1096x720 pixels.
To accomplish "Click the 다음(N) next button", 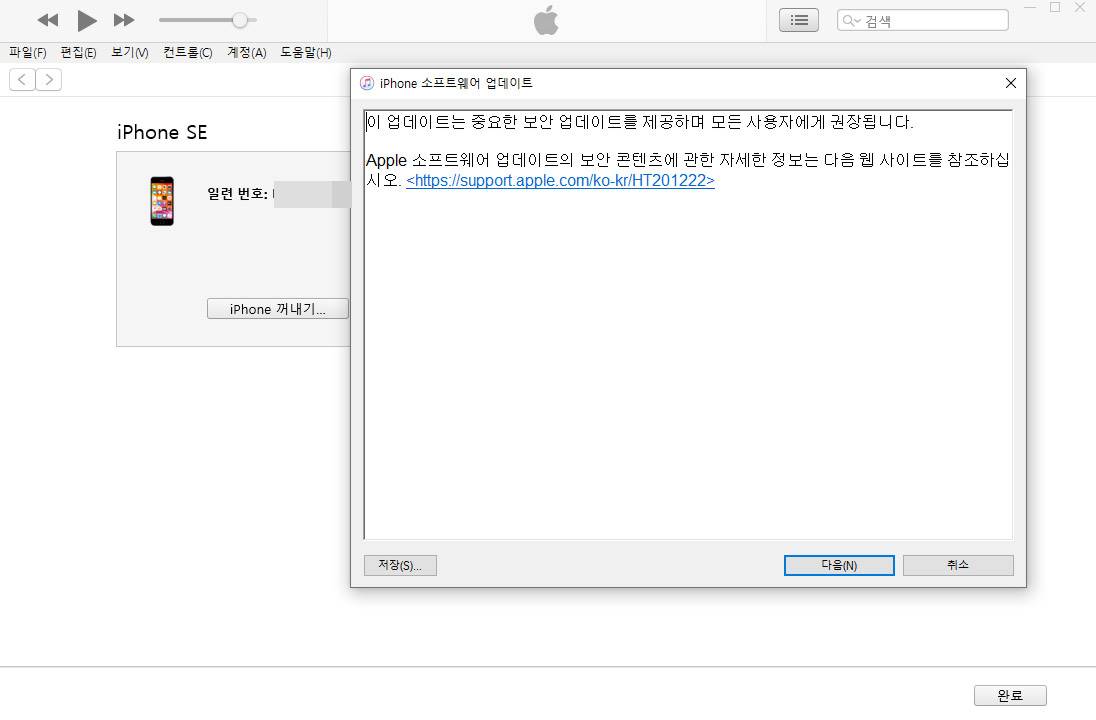I will coord(839,566).
